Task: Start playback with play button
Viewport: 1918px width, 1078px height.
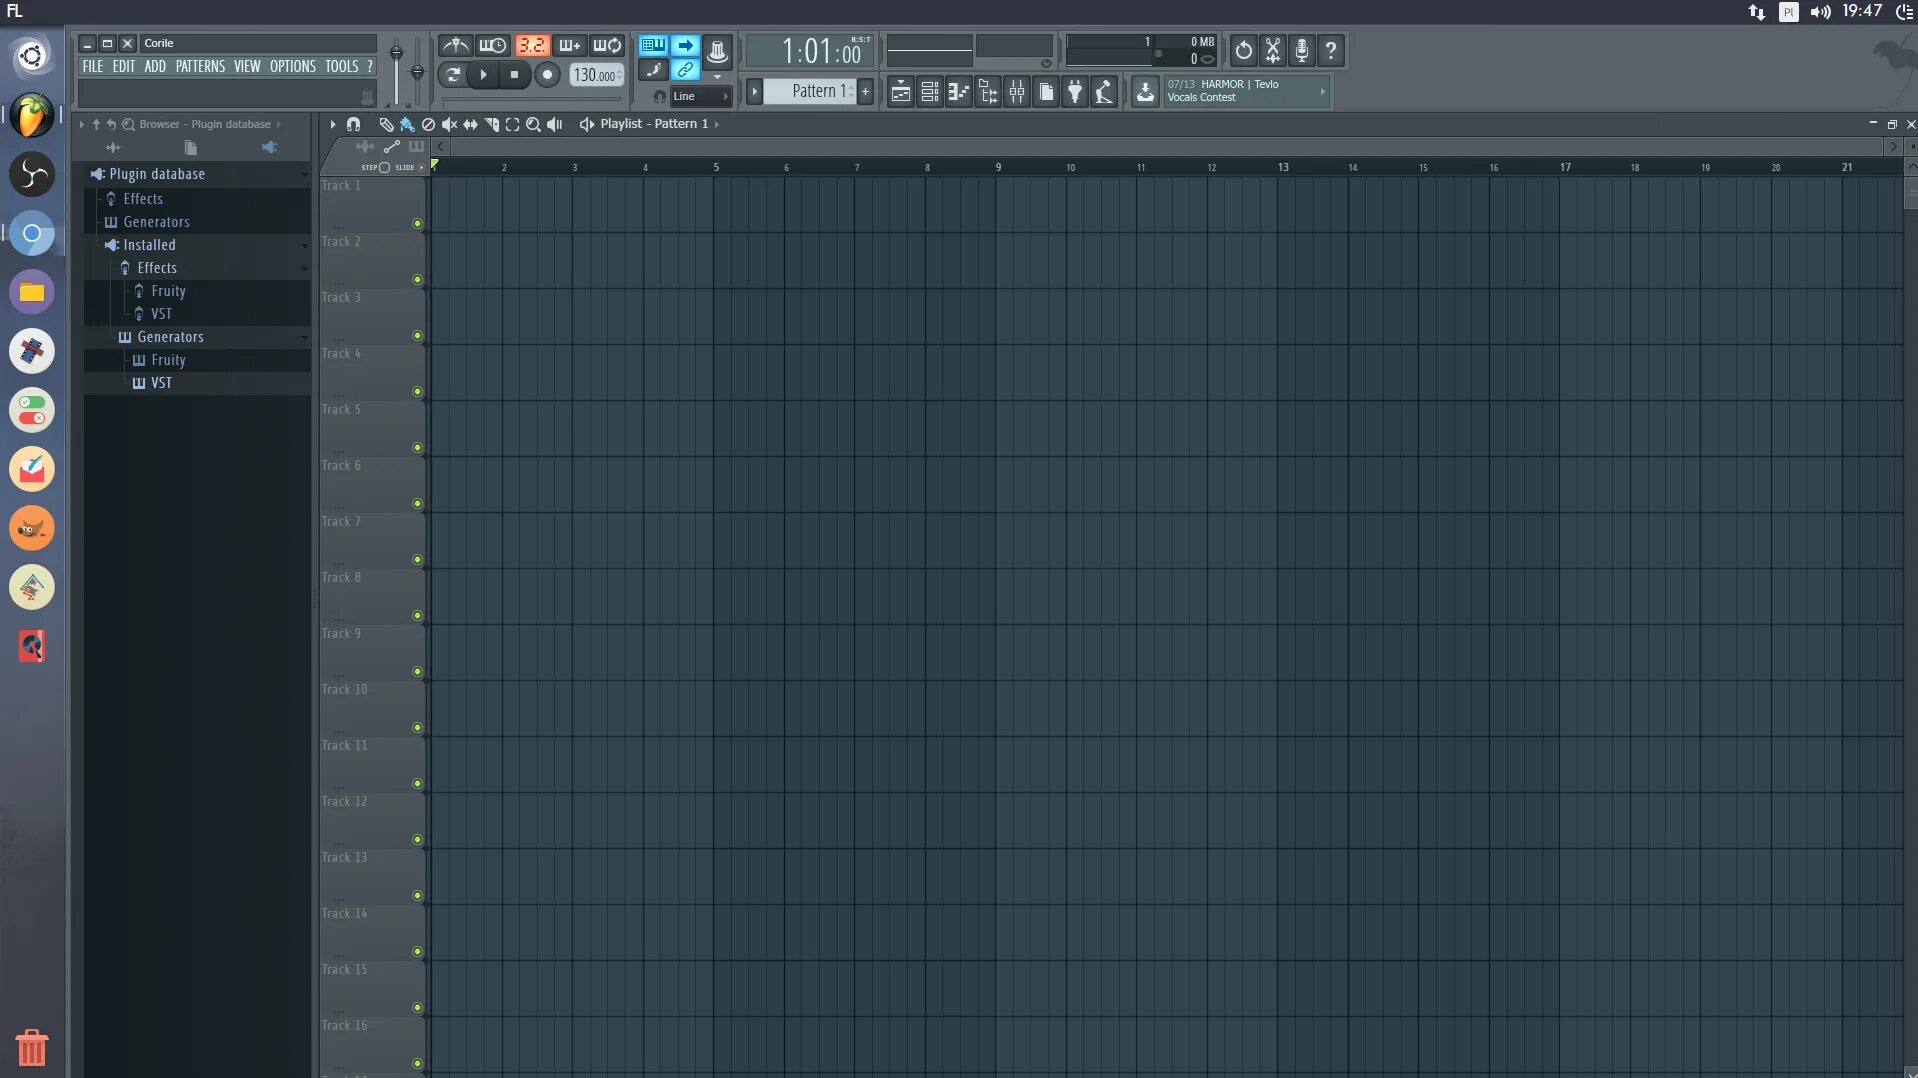Action: click(483, 74)
